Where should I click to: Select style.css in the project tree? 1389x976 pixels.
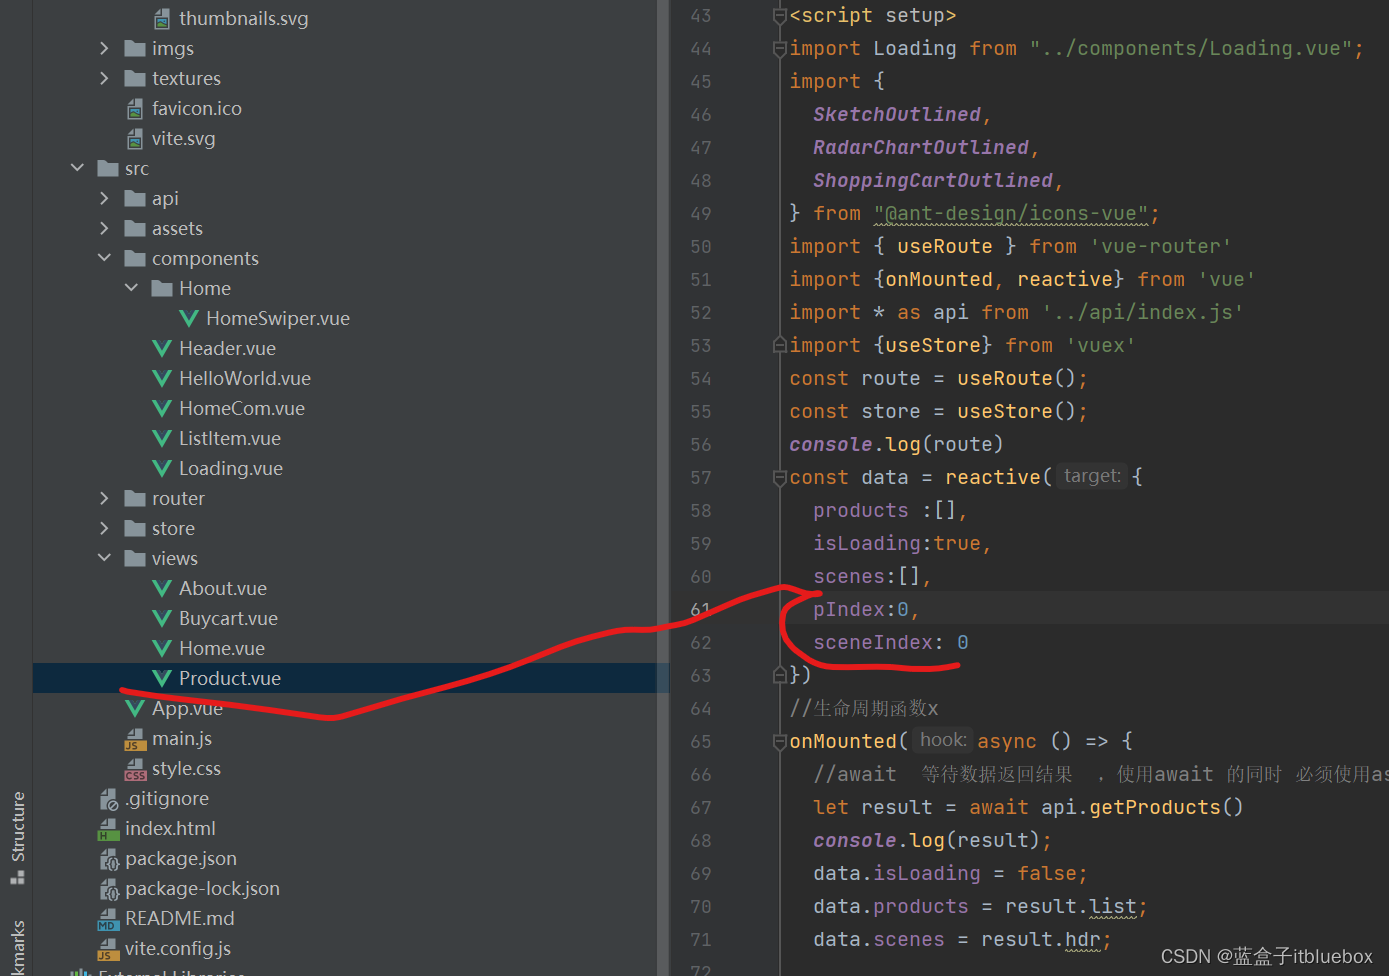[x=186, y=769]
